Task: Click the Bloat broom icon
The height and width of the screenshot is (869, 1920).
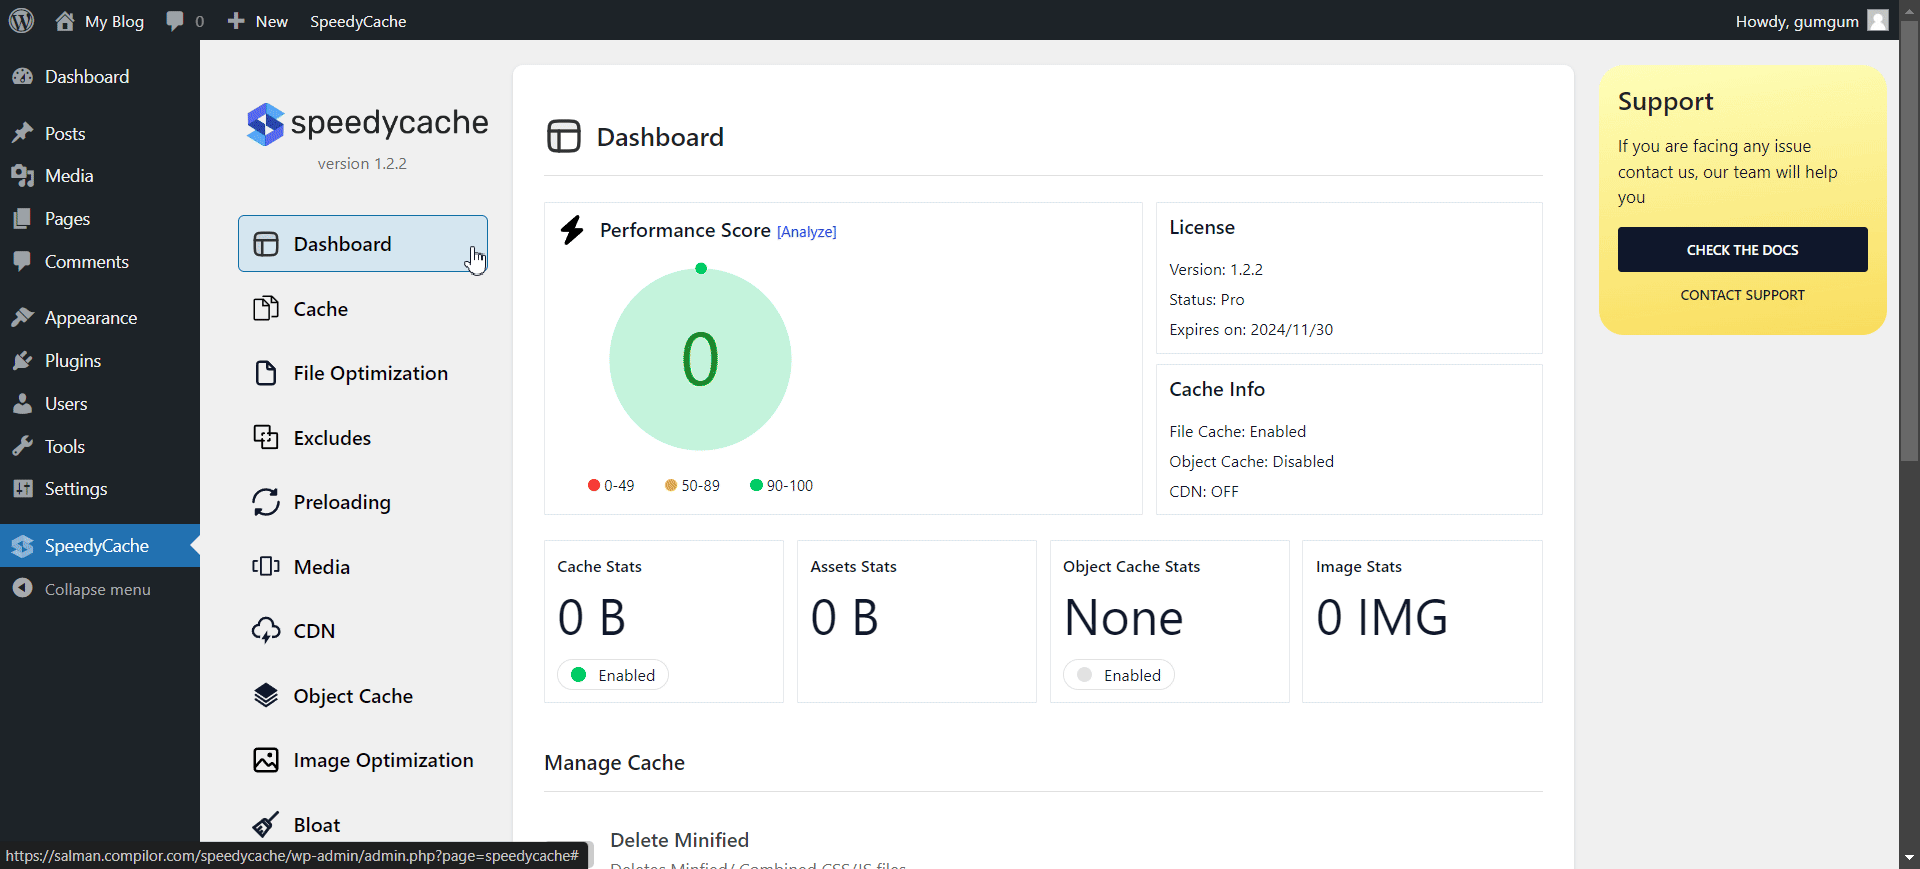Action: pos(265,825)
